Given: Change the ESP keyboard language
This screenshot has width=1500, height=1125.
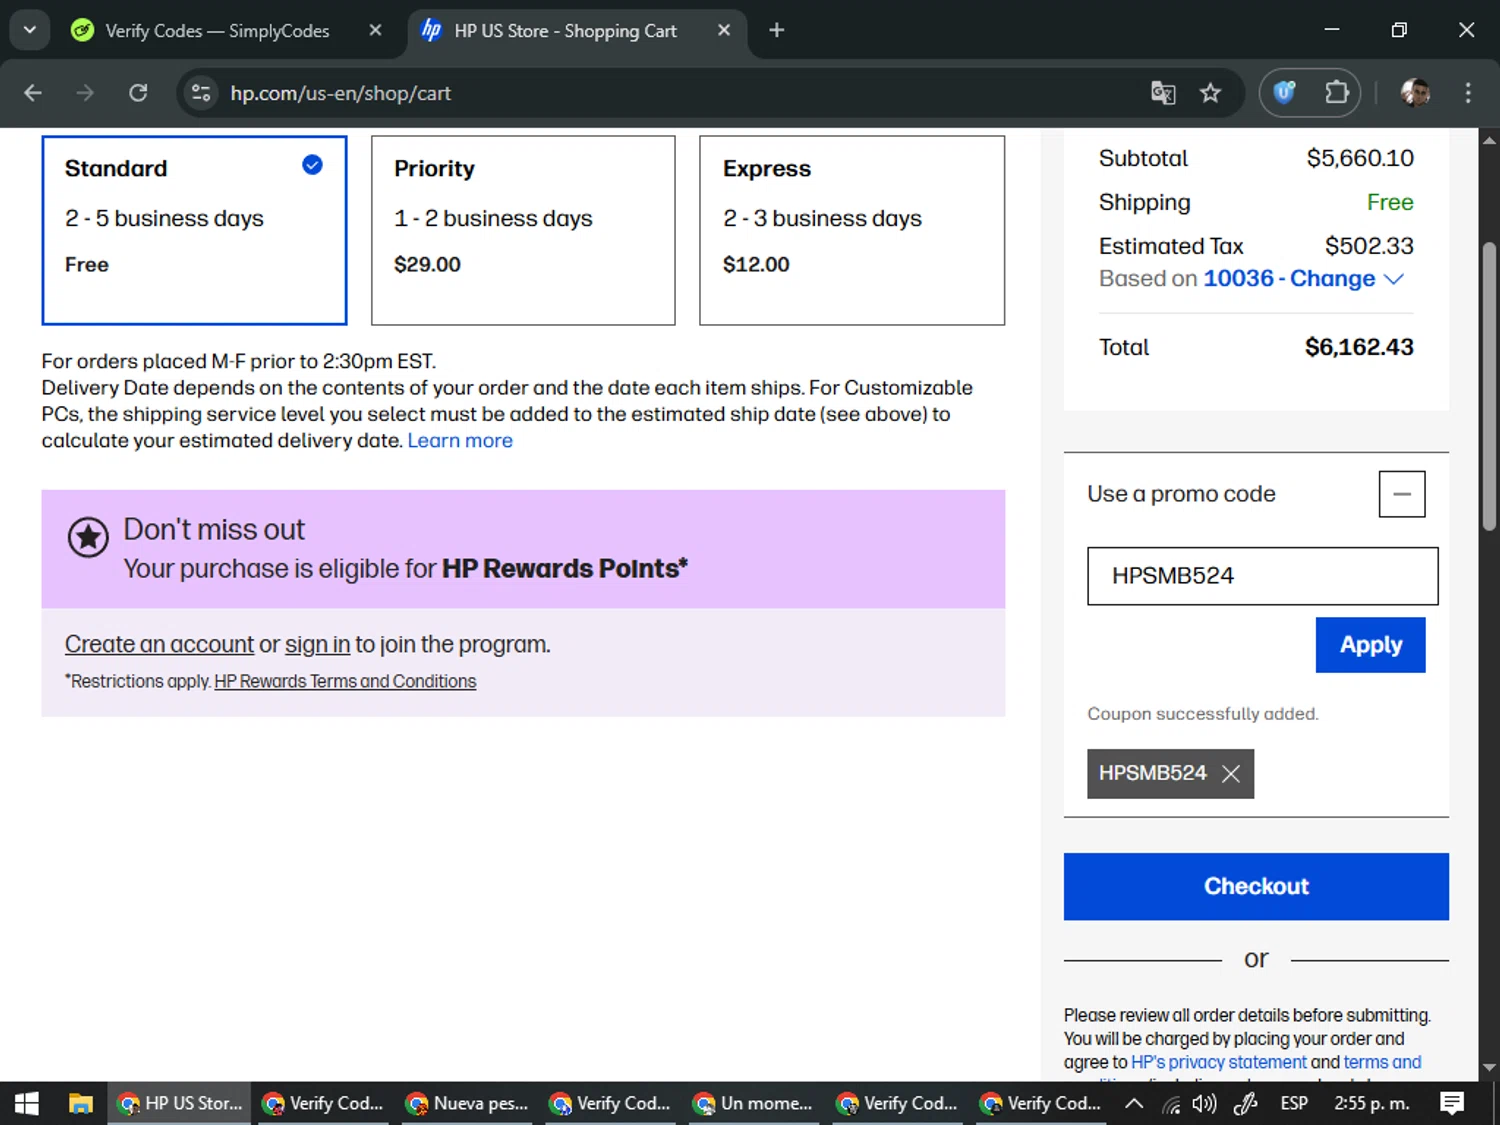Looking at the screenshot, I should (1294, 1103).
